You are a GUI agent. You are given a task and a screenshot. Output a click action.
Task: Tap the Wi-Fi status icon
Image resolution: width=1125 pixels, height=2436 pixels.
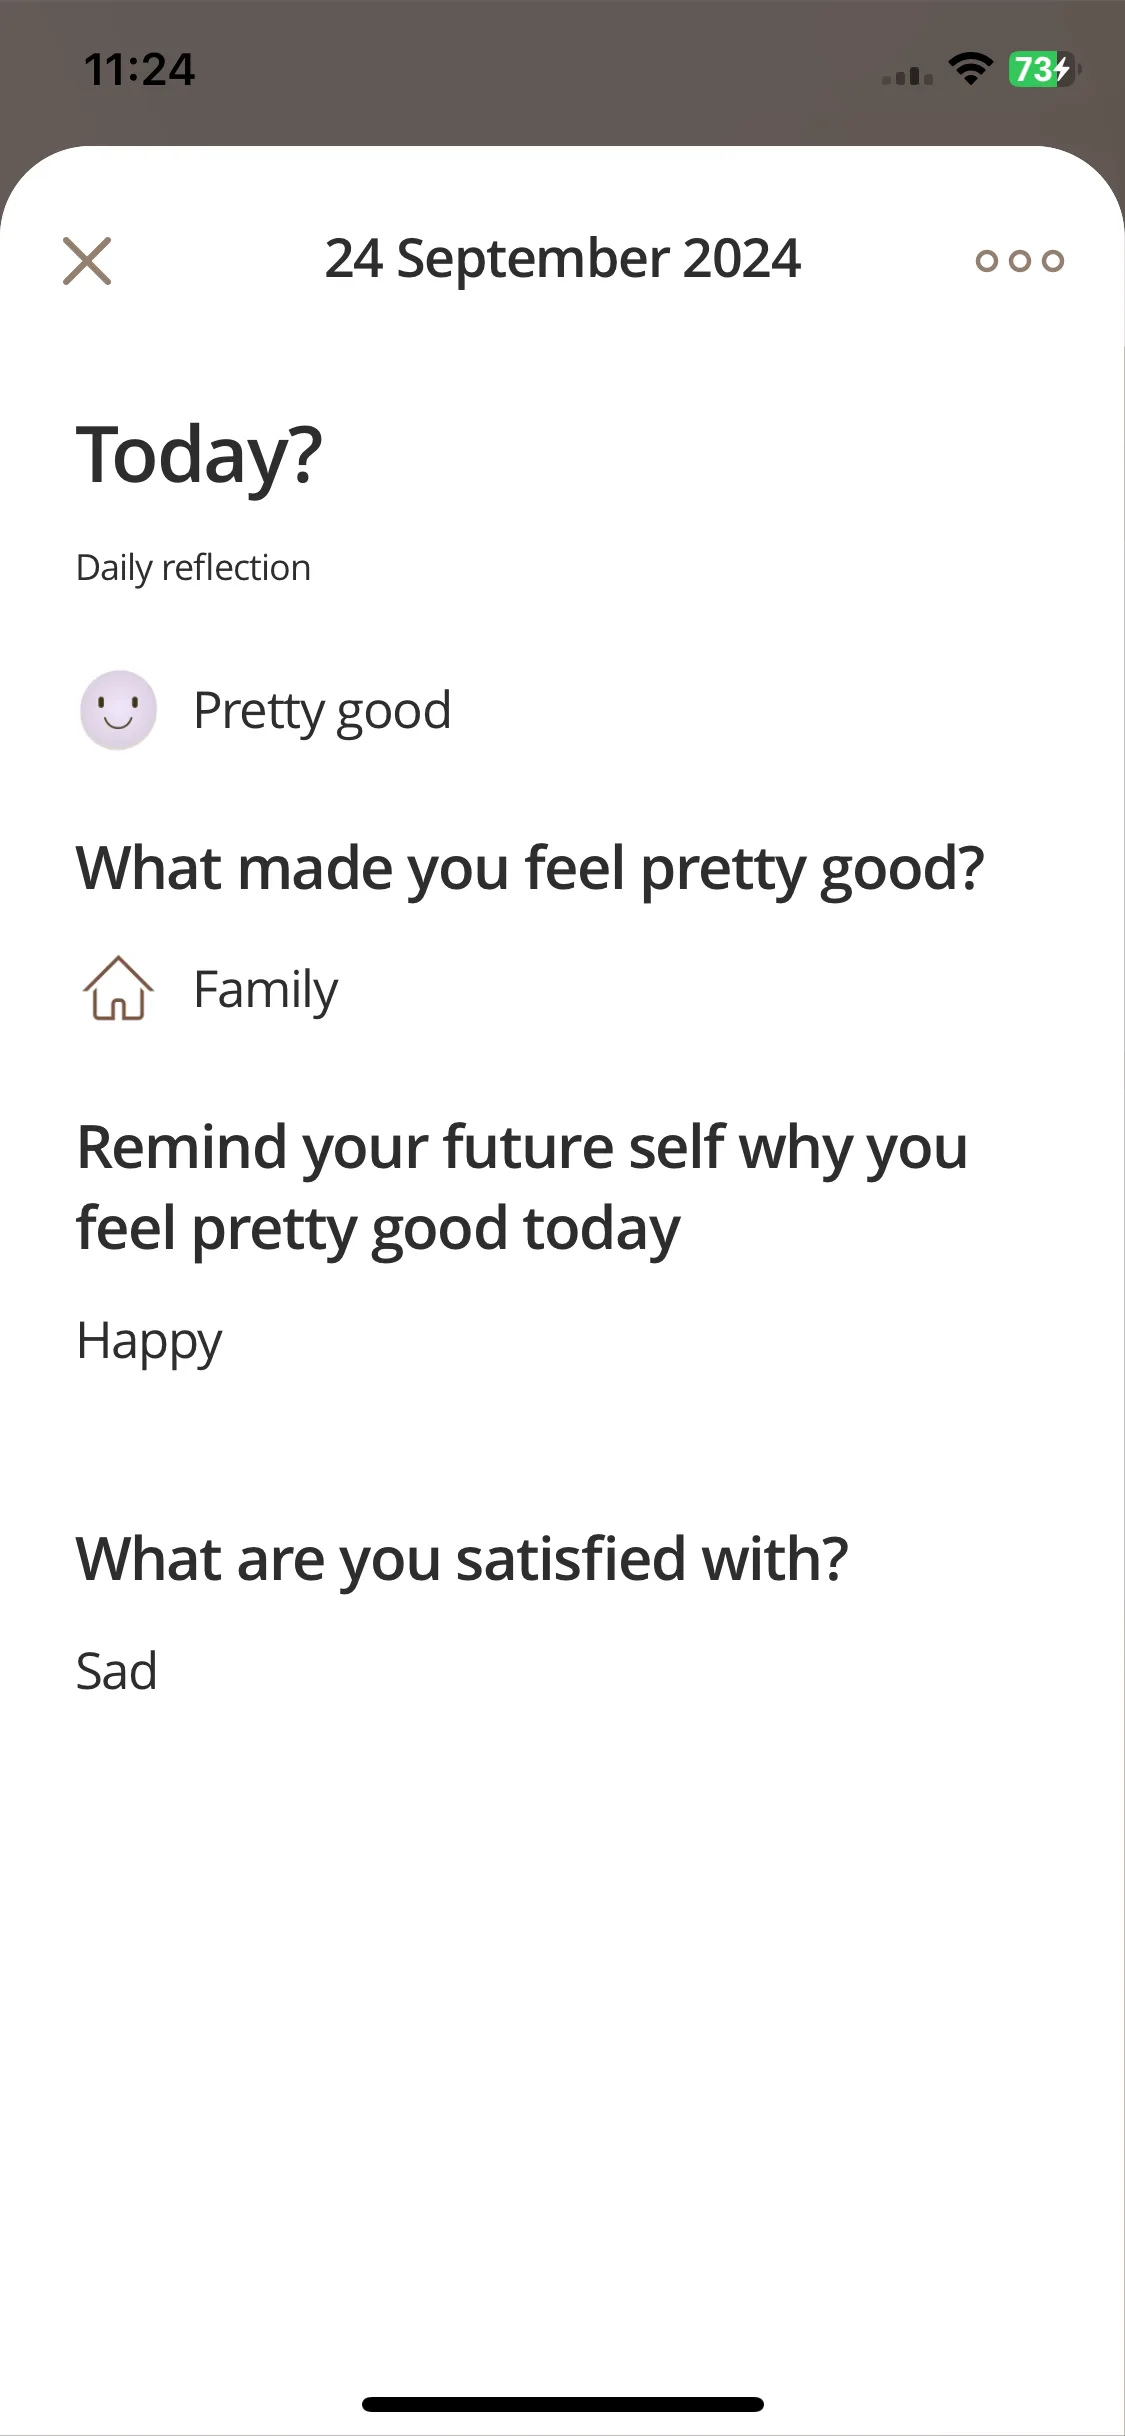click(970, 69)
